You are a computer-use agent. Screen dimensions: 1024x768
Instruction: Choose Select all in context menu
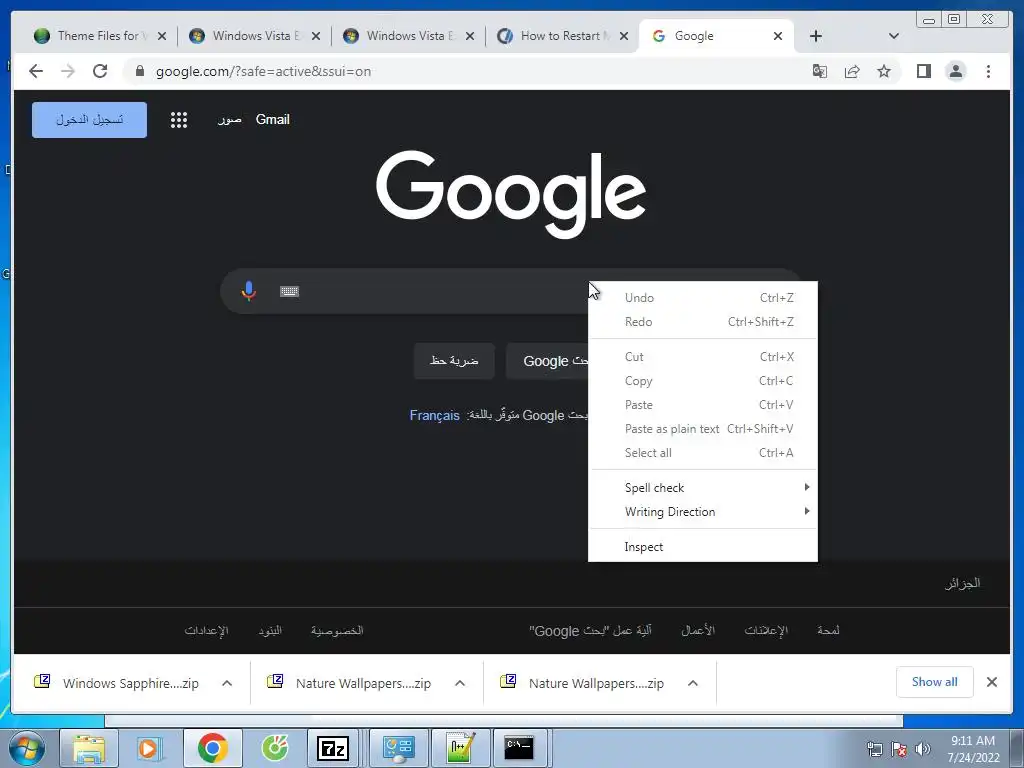coord(703,453)
